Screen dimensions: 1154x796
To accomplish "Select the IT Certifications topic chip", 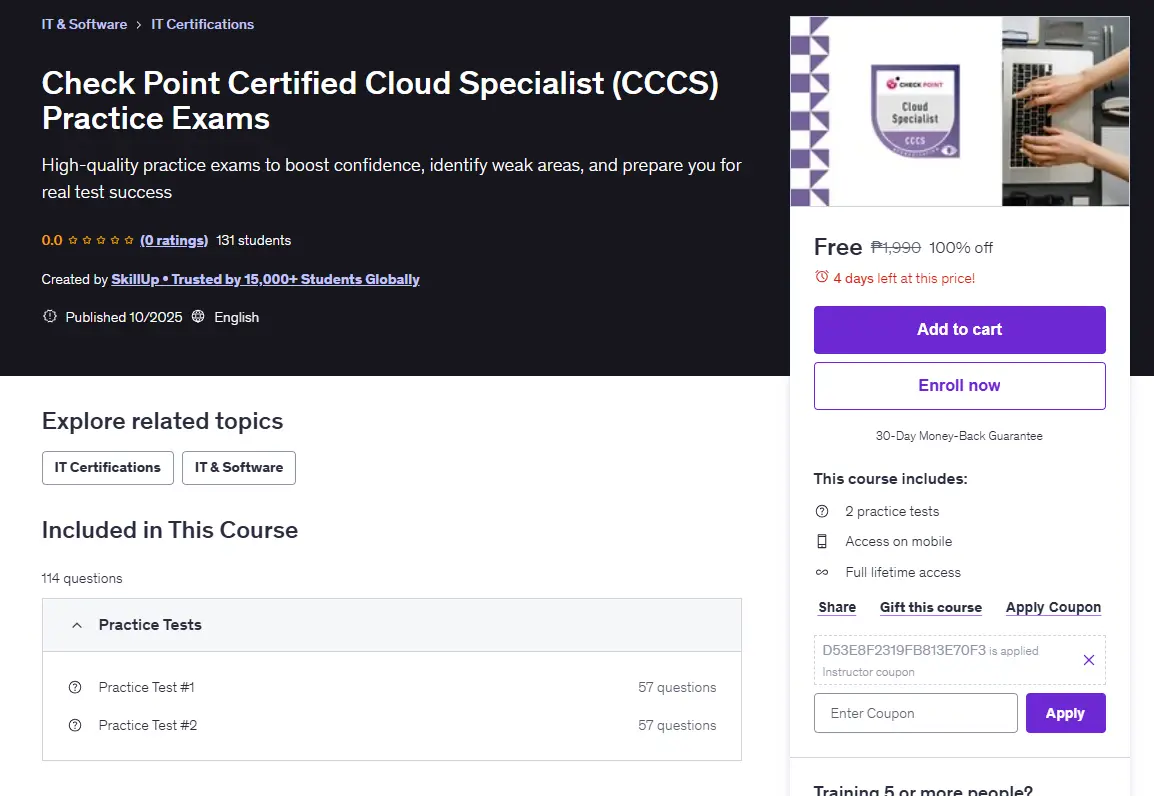I will click(x=107, y=468).
